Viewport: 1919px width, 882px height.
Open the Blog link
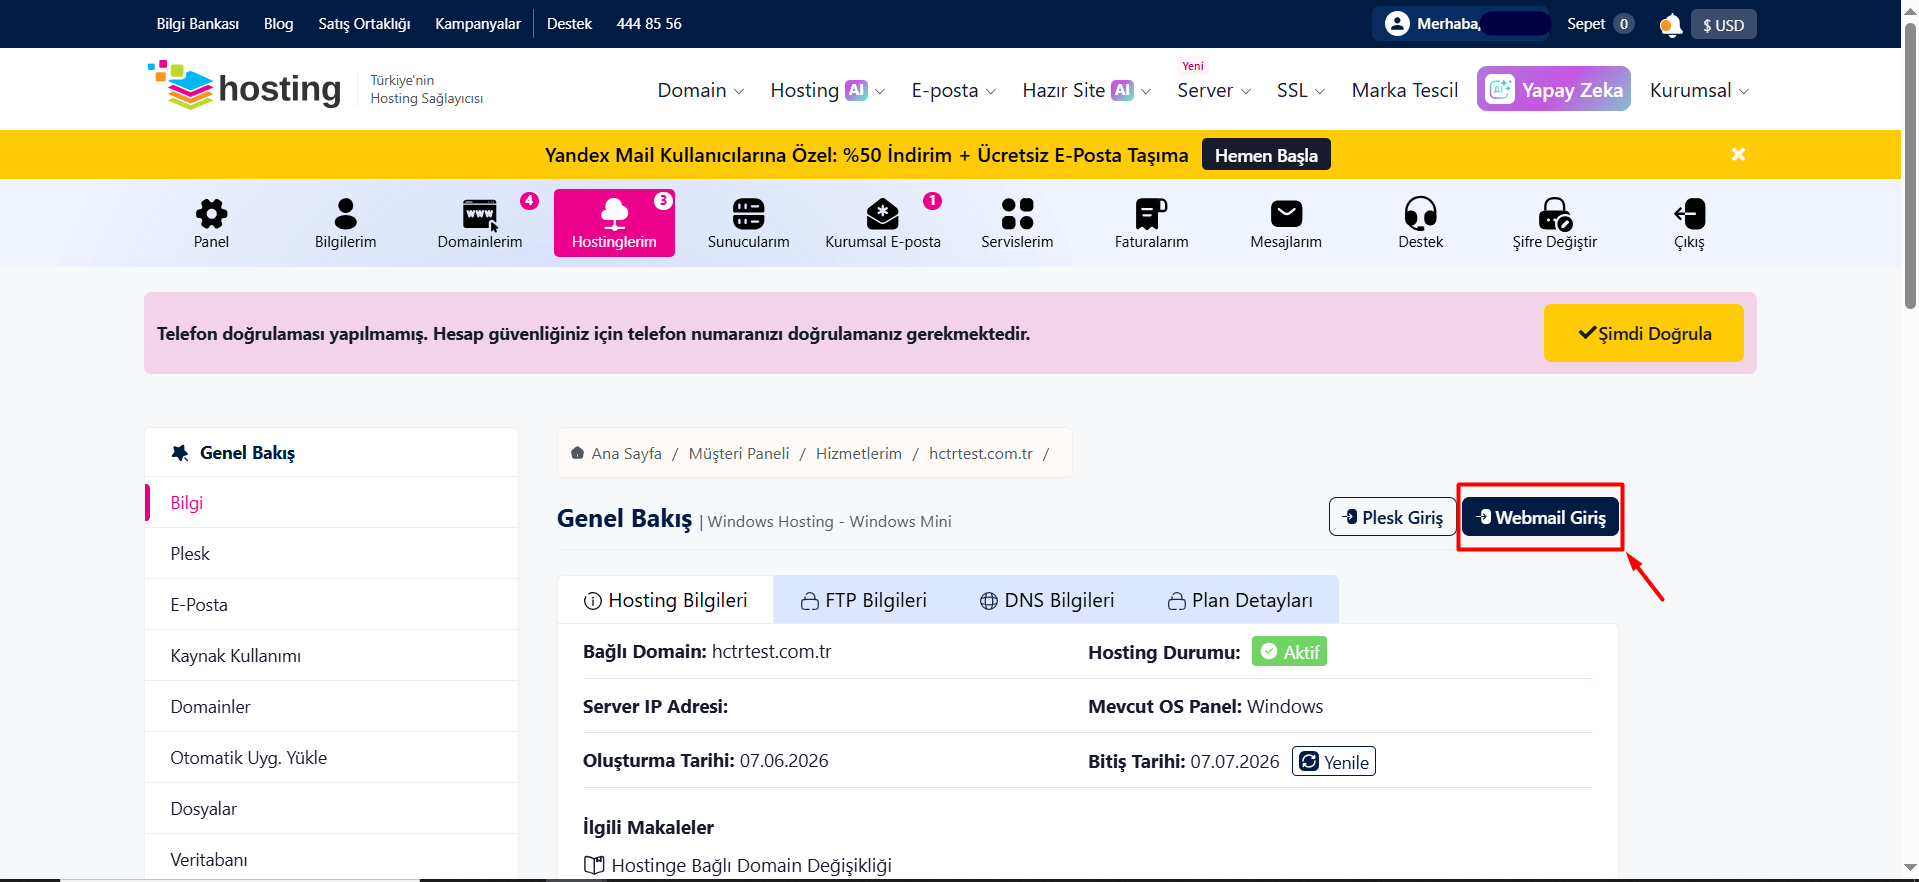279,24
